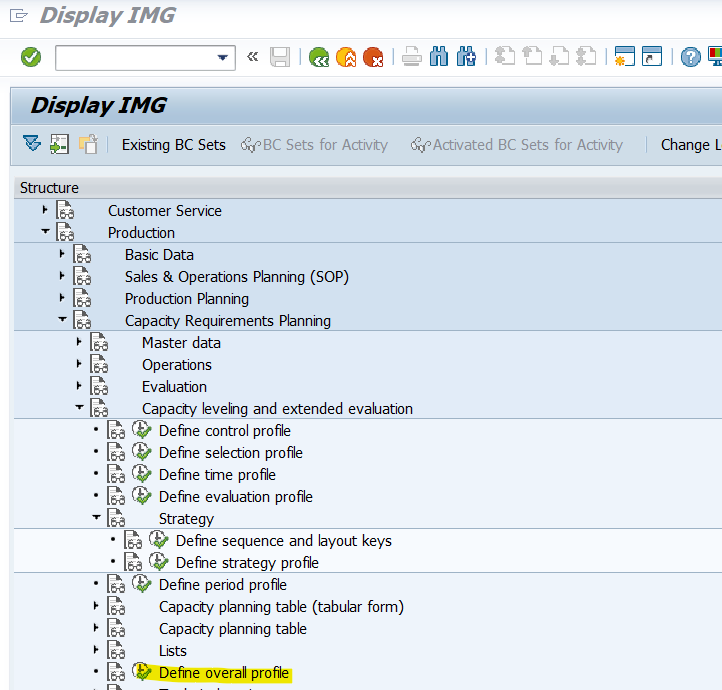Viewport: 722px width, 690px height.
Task: Open the window menu icon beside the title
Action: coord(19,16)
